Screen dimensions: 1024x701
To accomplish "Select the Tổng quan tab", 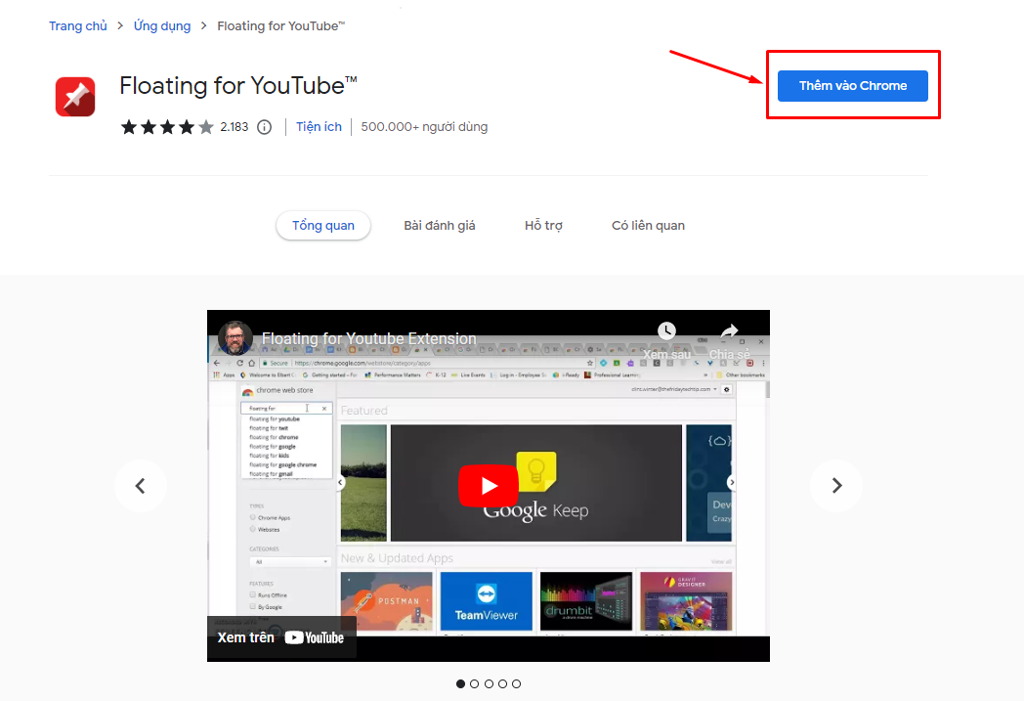I will tap(323, 225).
